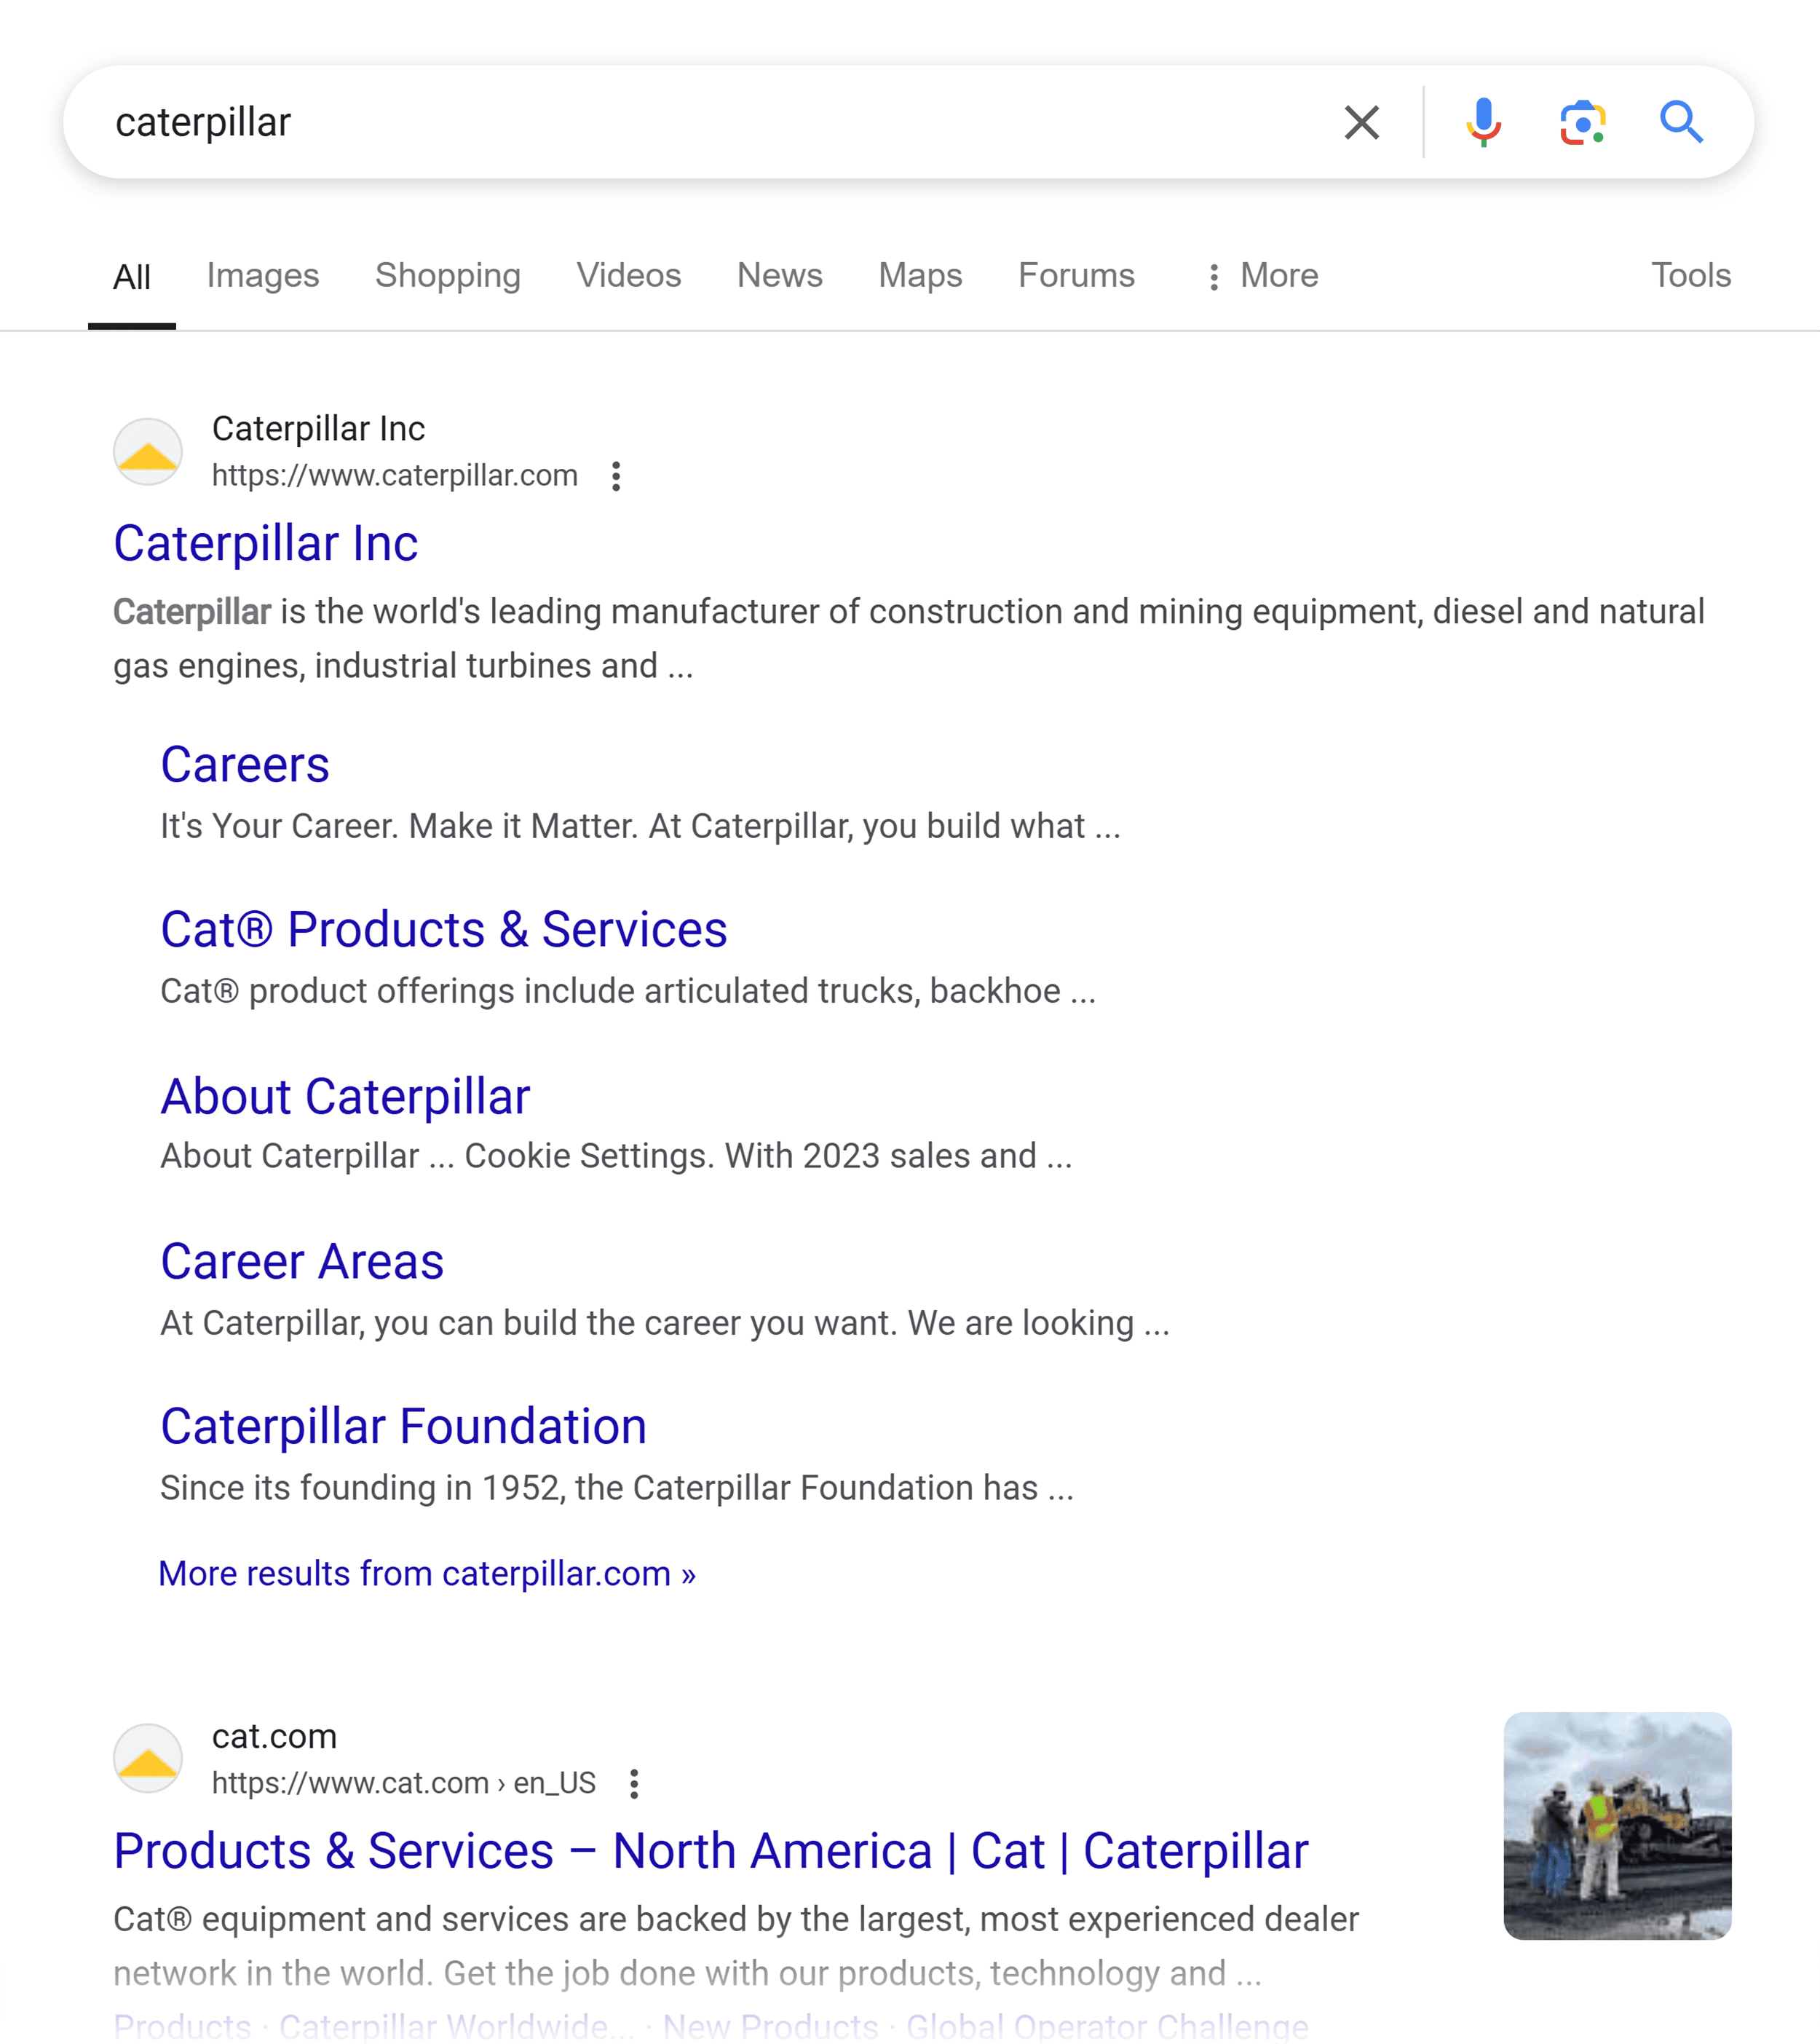Open Products & Services – North America result
Viewport: 1820px width, 2044px height.
pyautogui.click(x=711, y=1851)
